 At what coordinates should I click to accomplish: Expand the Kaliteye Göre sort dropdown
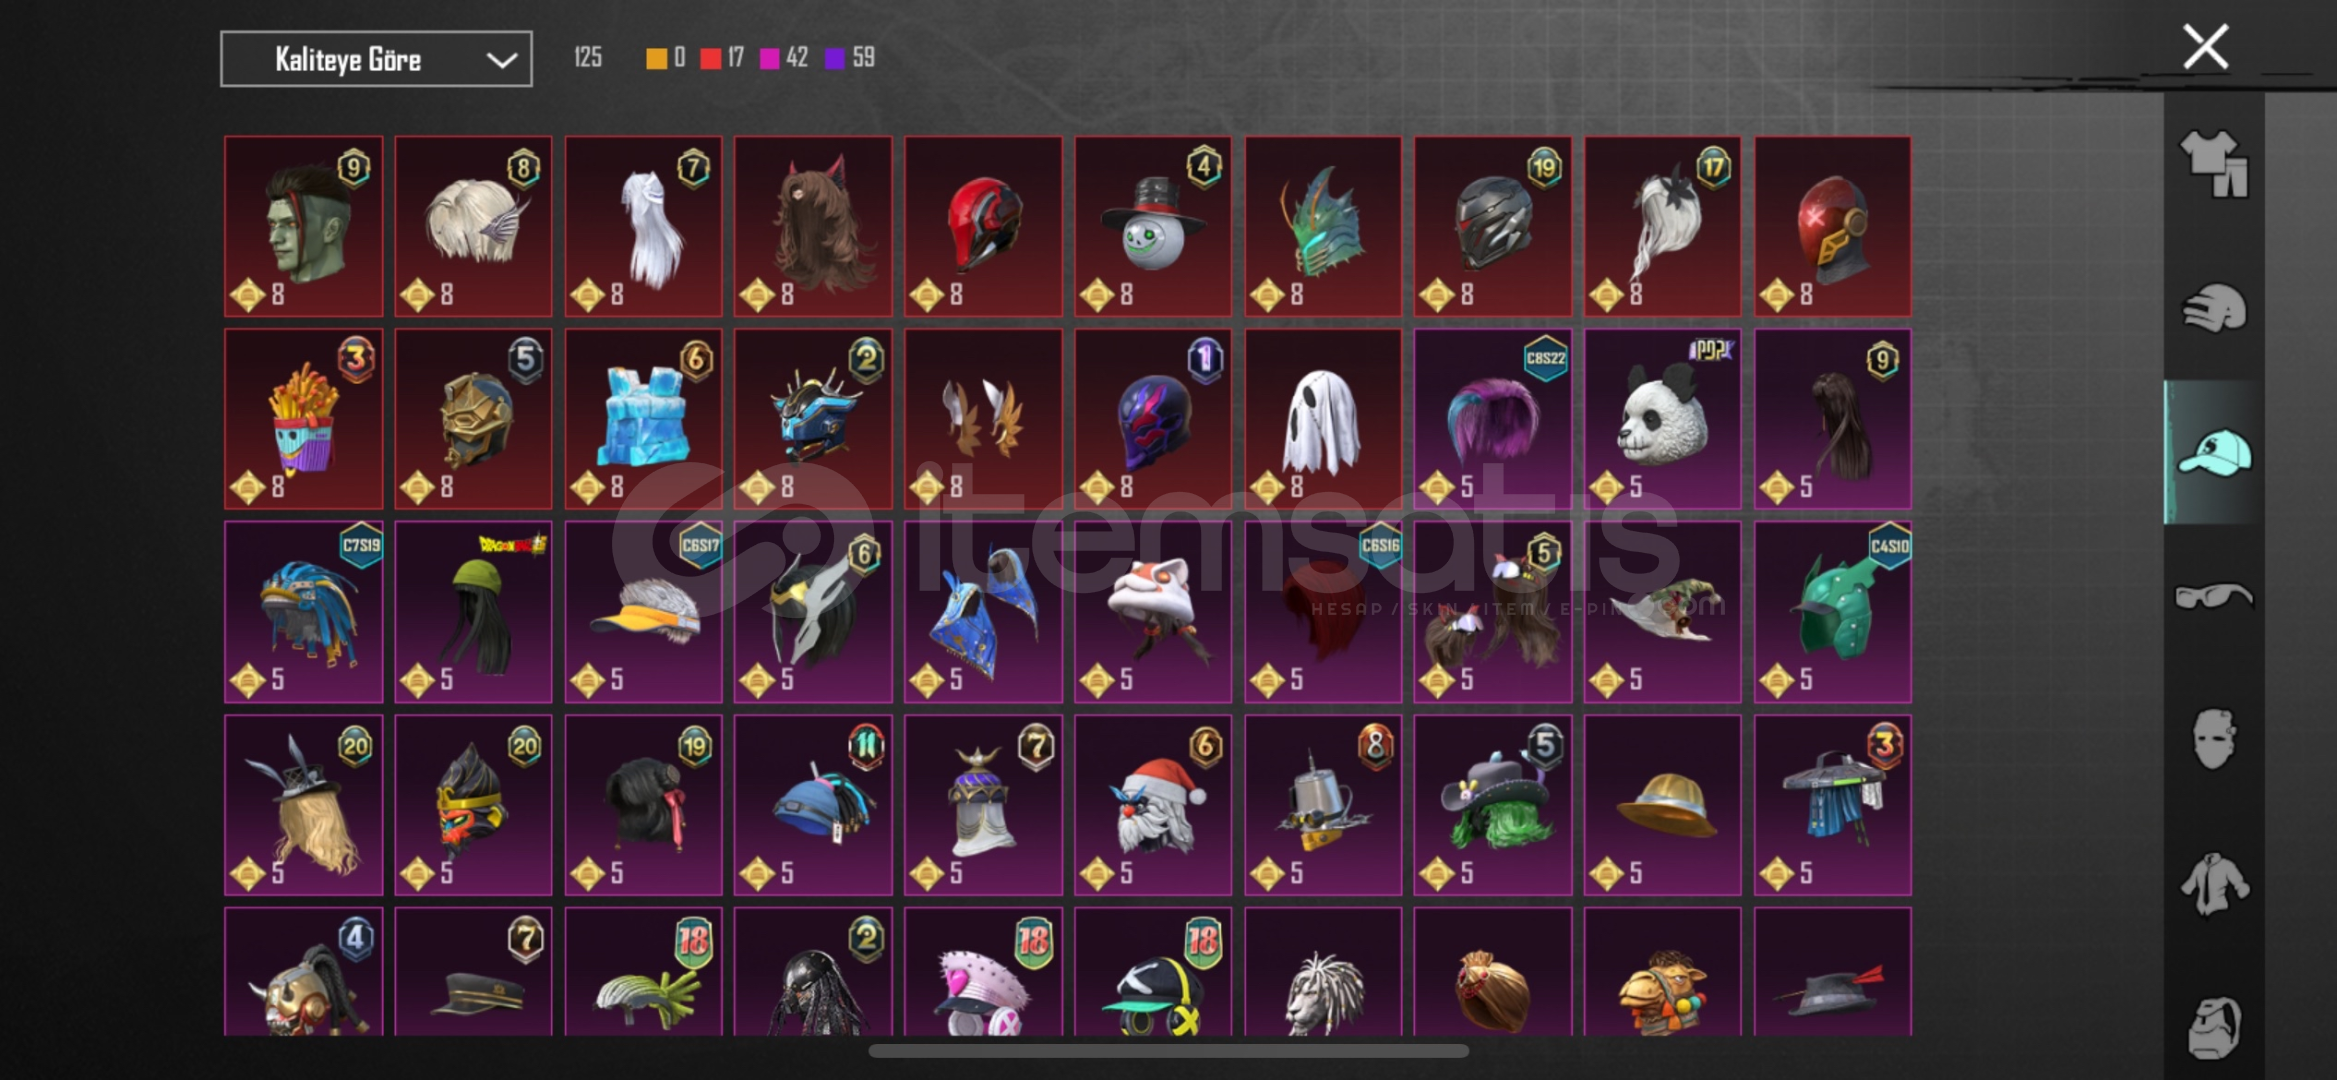tap(376, 59)
